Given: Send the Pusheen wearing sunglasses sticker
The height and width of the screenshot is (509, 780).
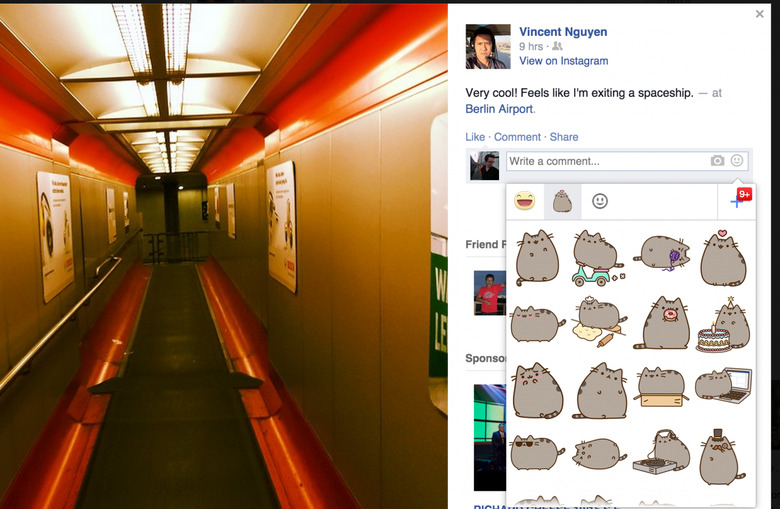Looking at the screenshot, I should (x=537, y=452).
